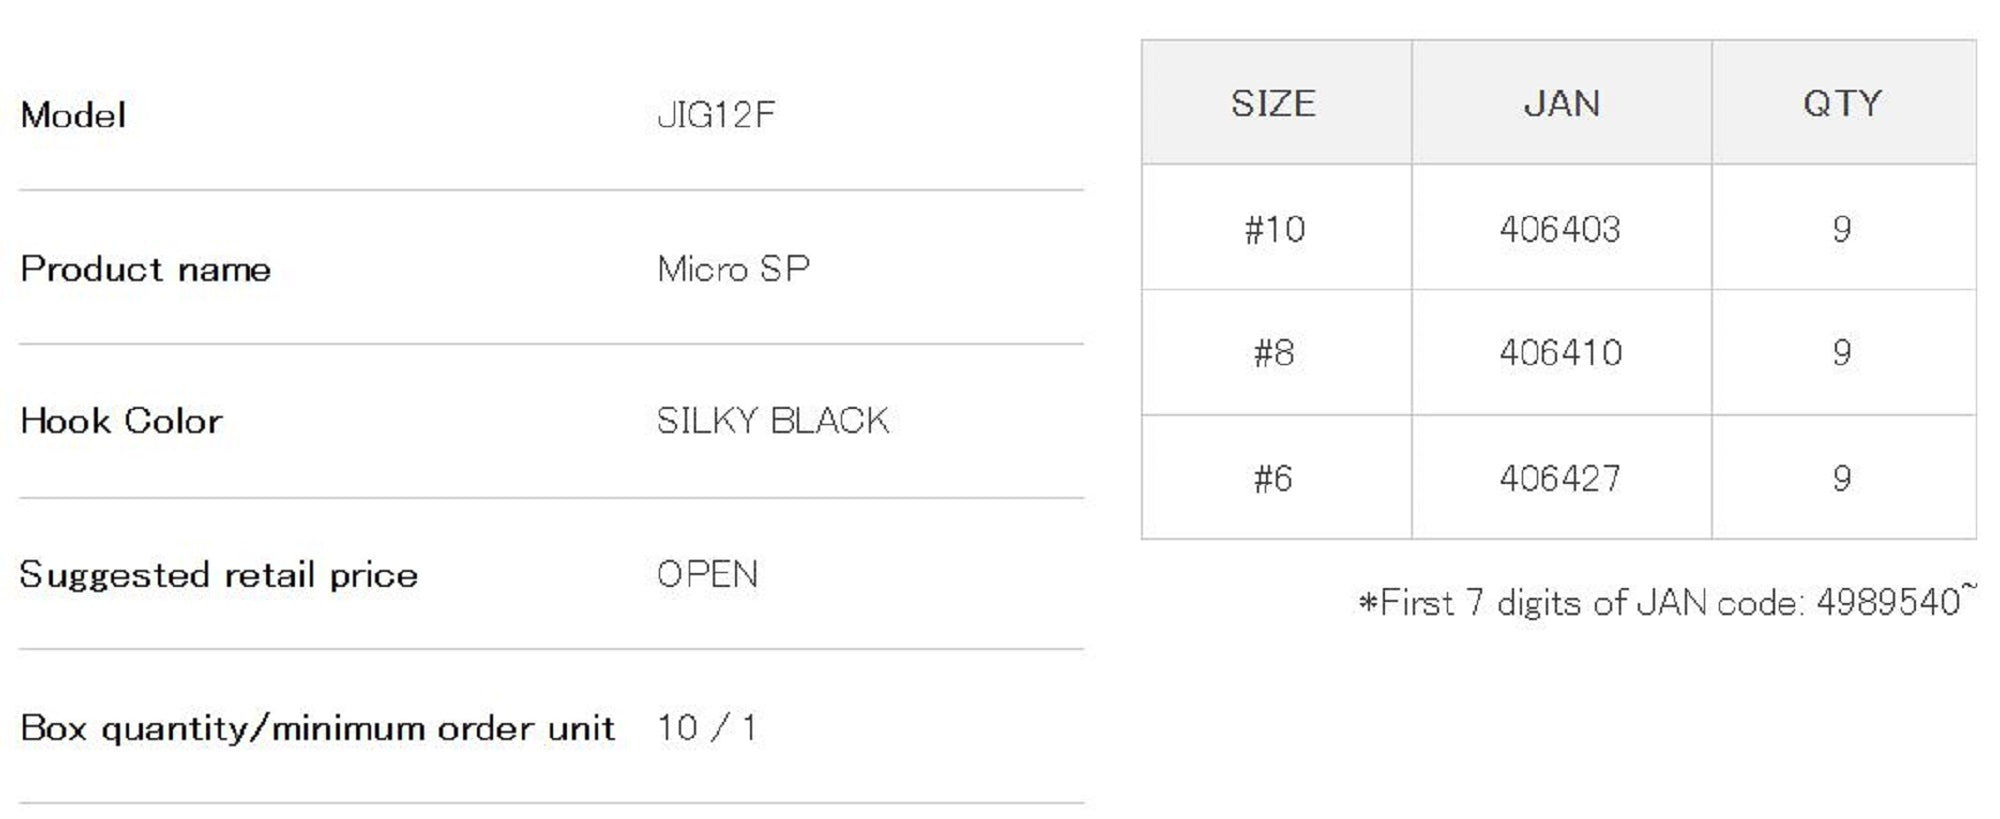Click the Model label

pos(73,115)
